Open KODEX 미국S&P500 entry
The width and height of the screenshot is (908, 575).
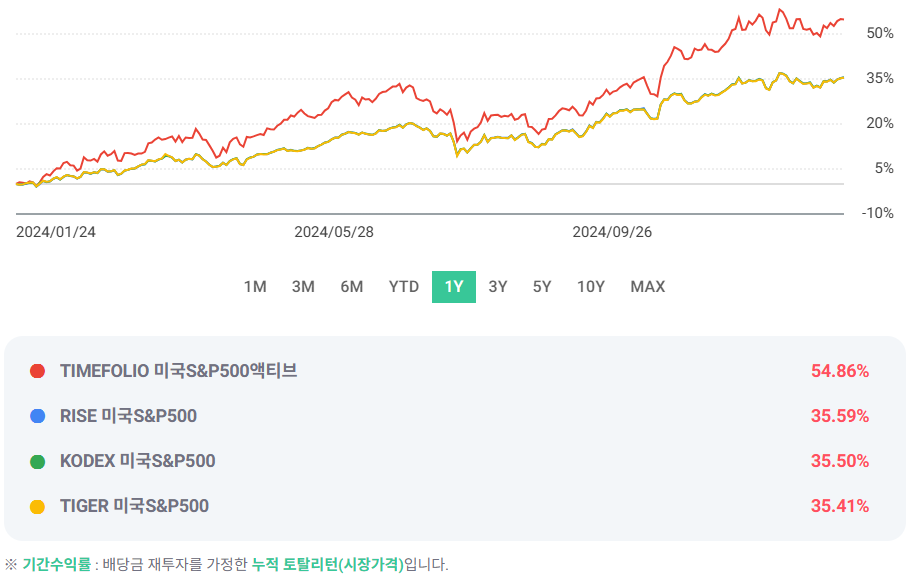coord(138,461)
